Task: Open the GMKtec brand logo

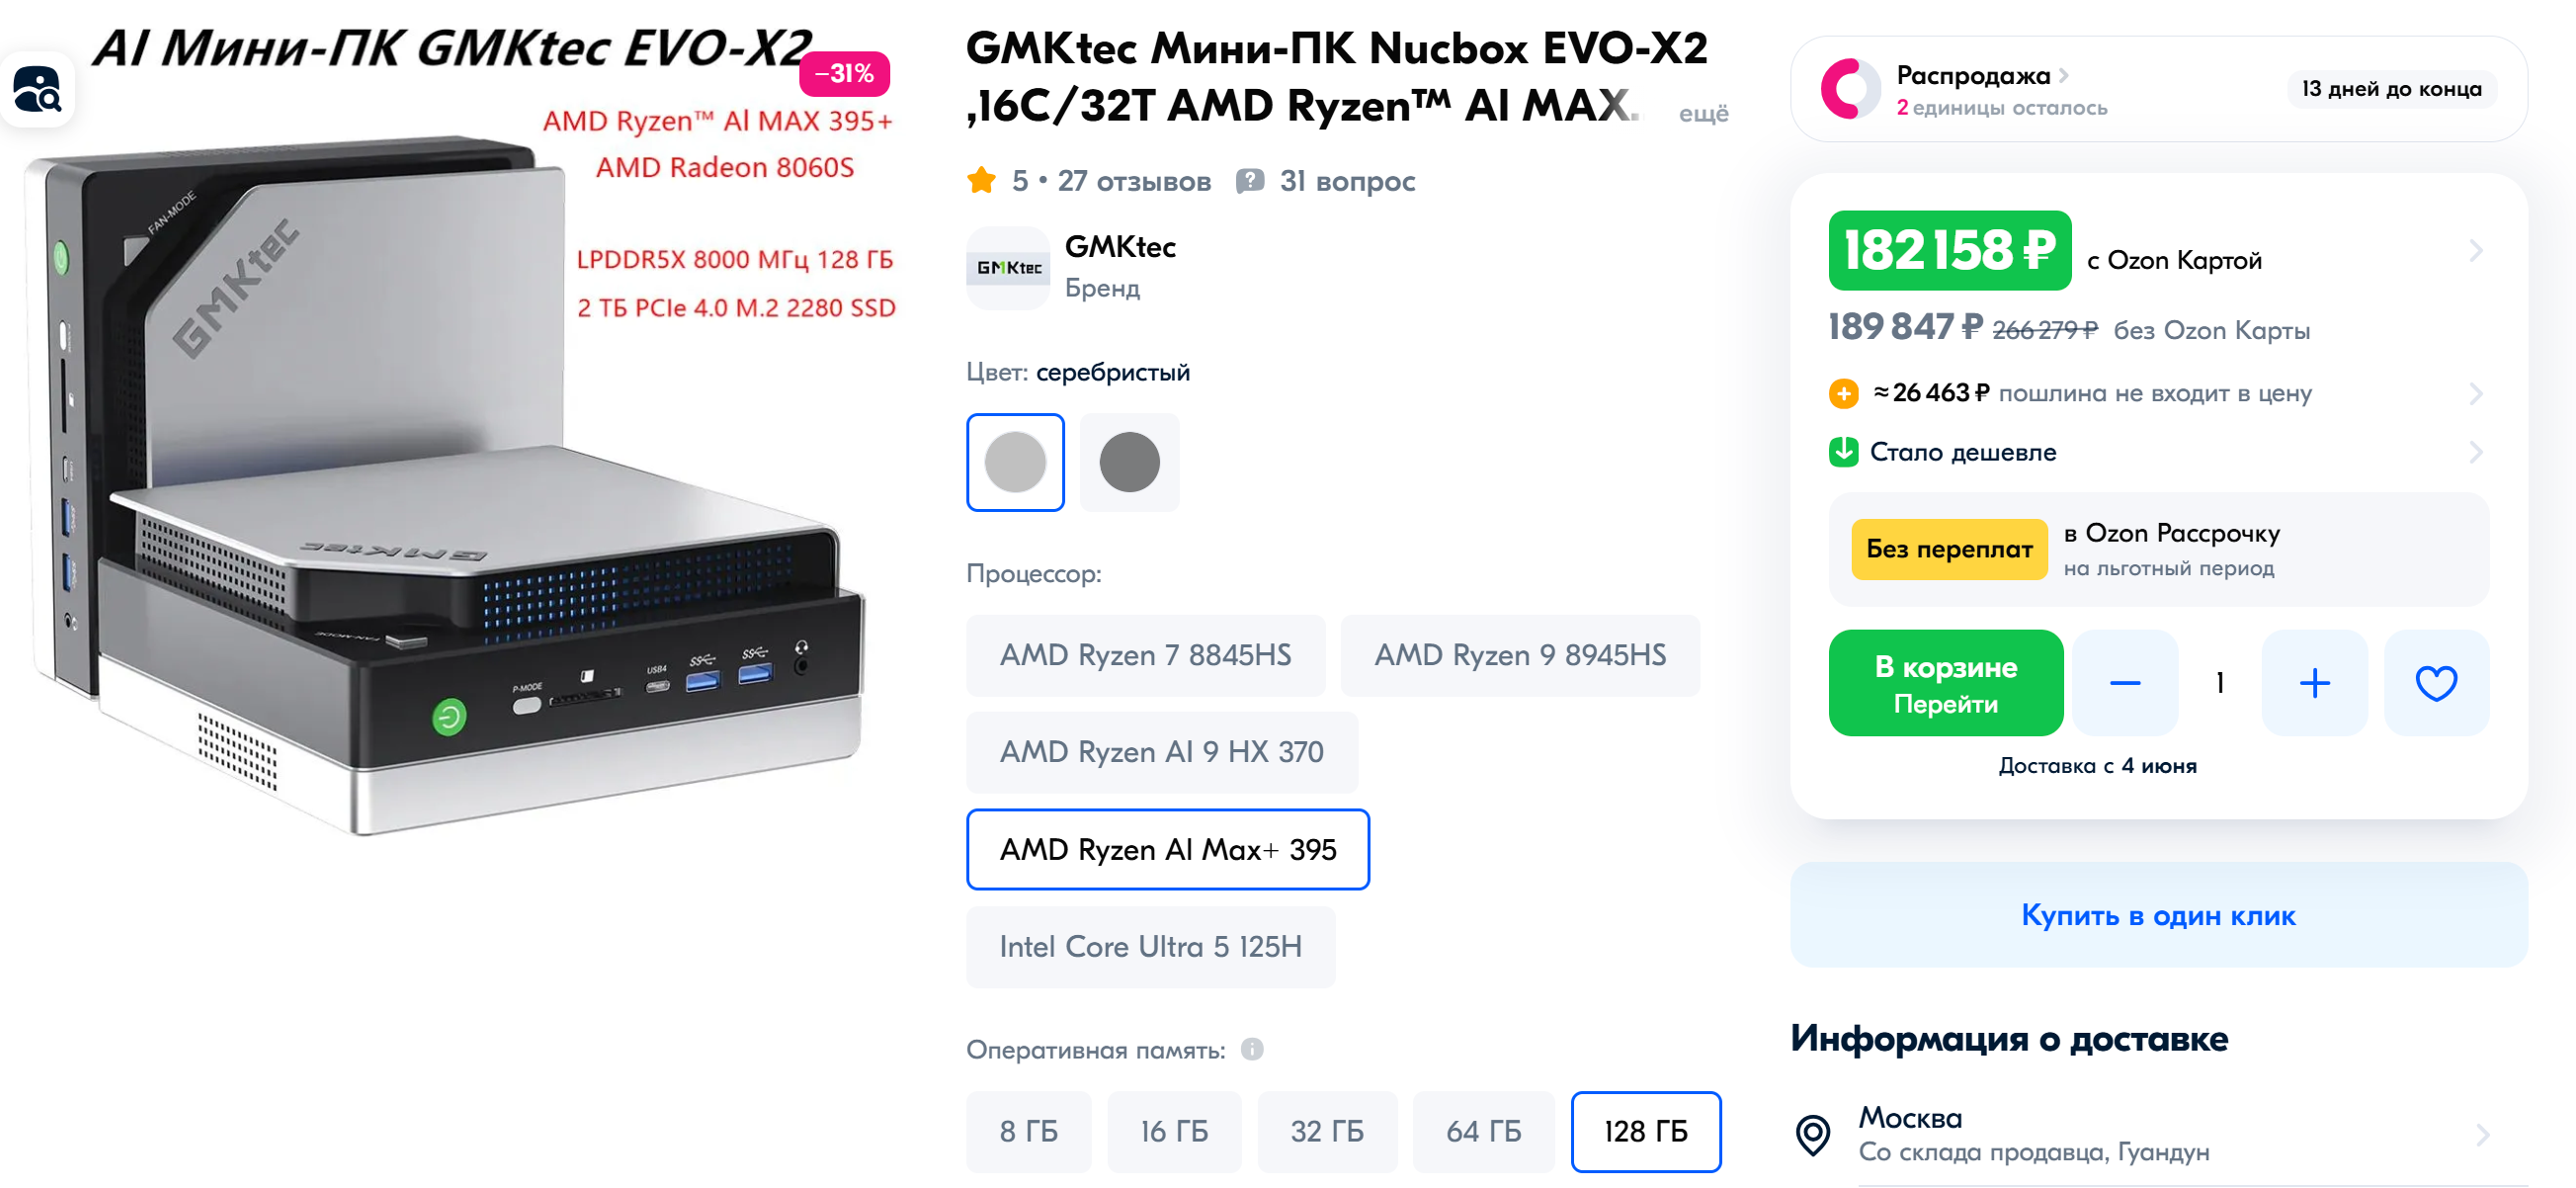Action: coord(1008,267)
